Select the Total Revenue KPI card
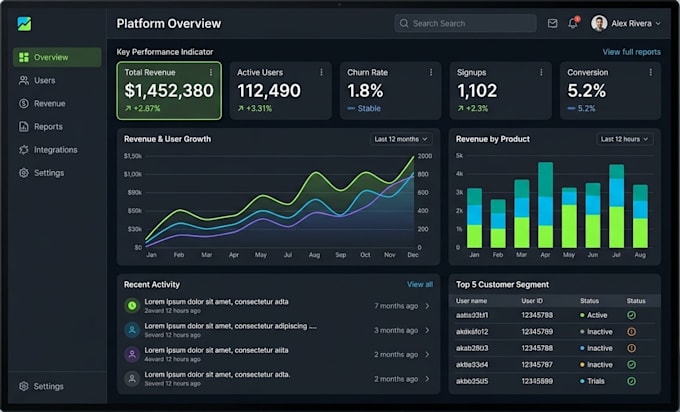 169,91
